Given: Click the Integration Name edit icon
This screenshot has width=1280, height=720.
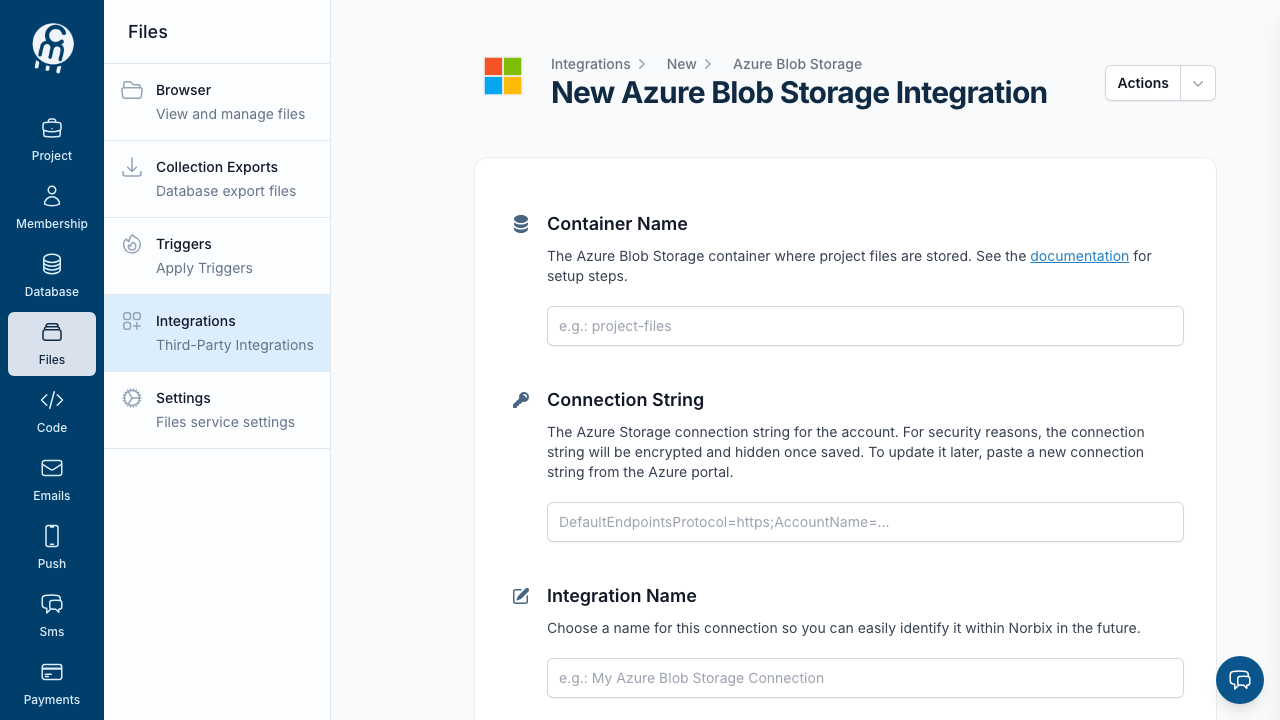Looking at the screenshot, I should (x=521, y=596).
